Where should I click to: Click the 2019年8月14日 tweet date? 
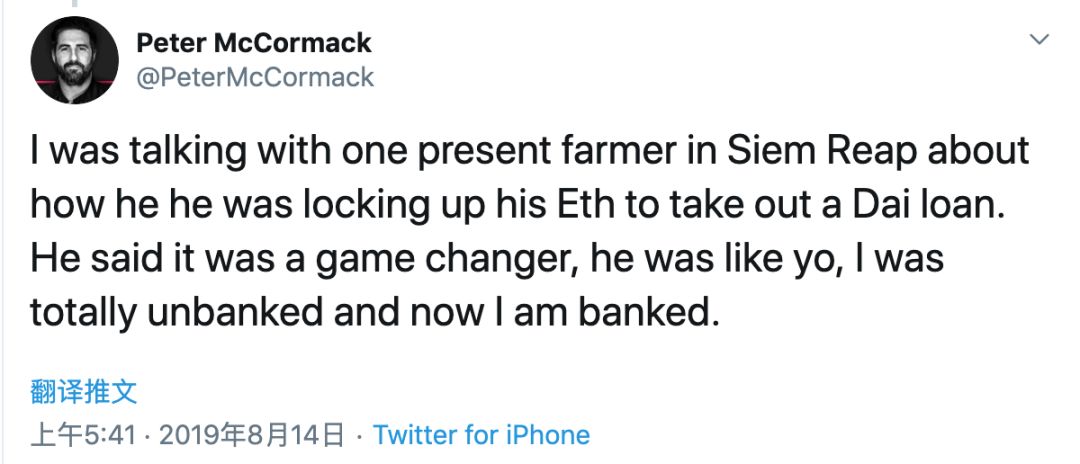coord(252,436)
